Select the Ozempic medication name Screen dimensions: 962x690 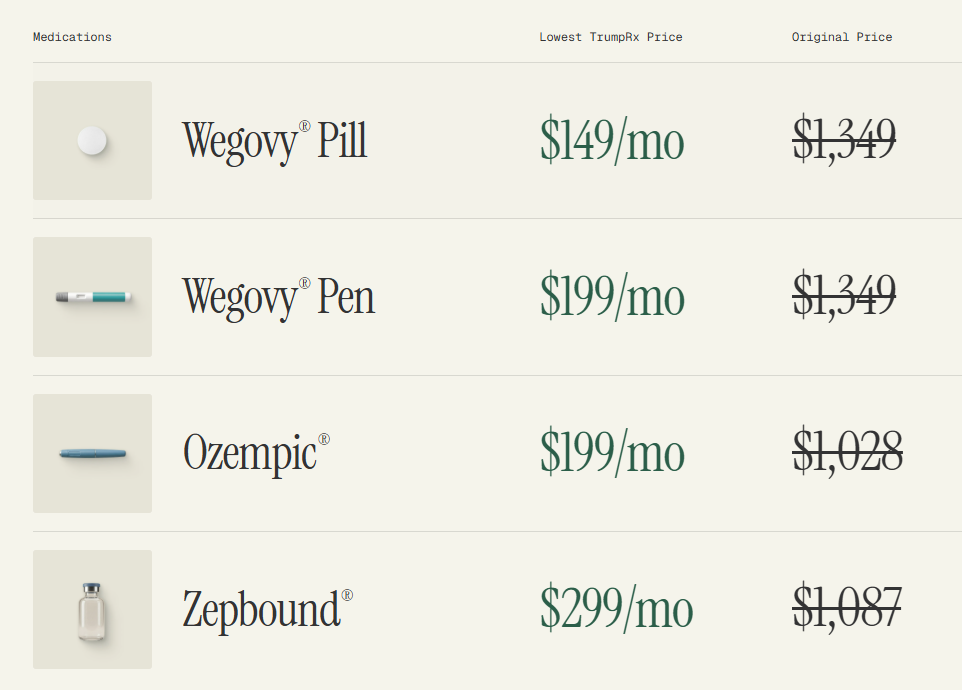[x=250, y=453]
